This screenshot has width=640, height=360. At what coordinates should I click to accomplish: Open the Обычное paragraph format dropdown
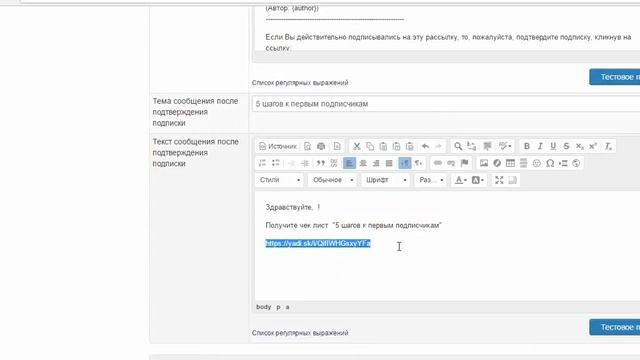[332, 180]
